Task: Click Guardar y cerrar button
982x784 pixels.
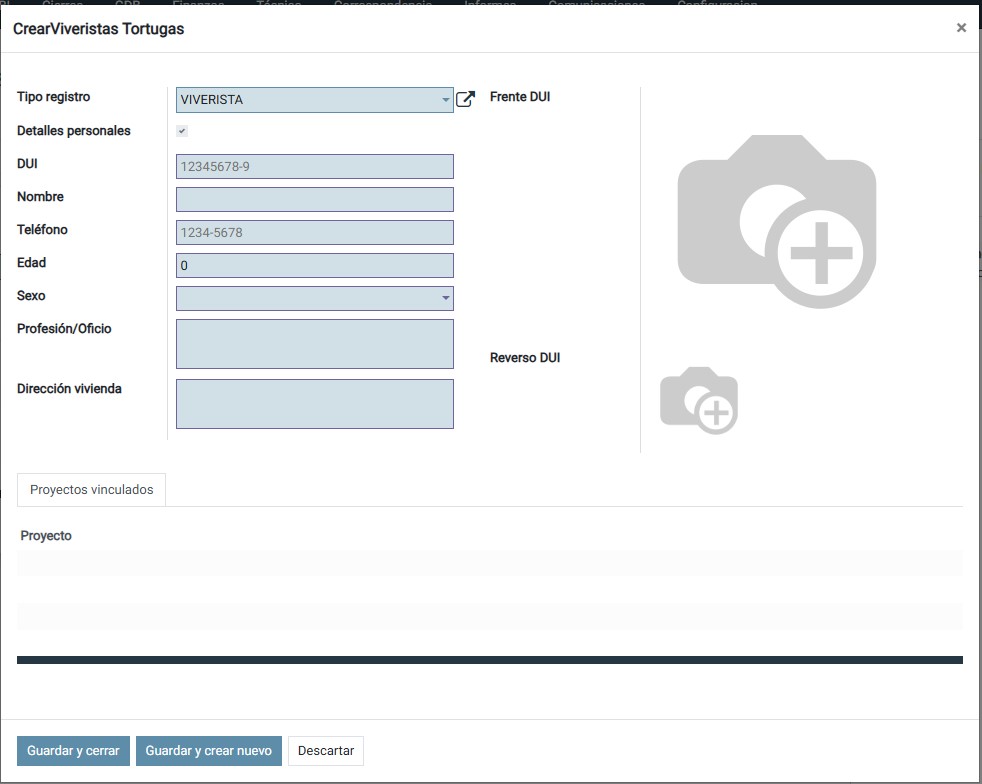Action: (73, 751)
